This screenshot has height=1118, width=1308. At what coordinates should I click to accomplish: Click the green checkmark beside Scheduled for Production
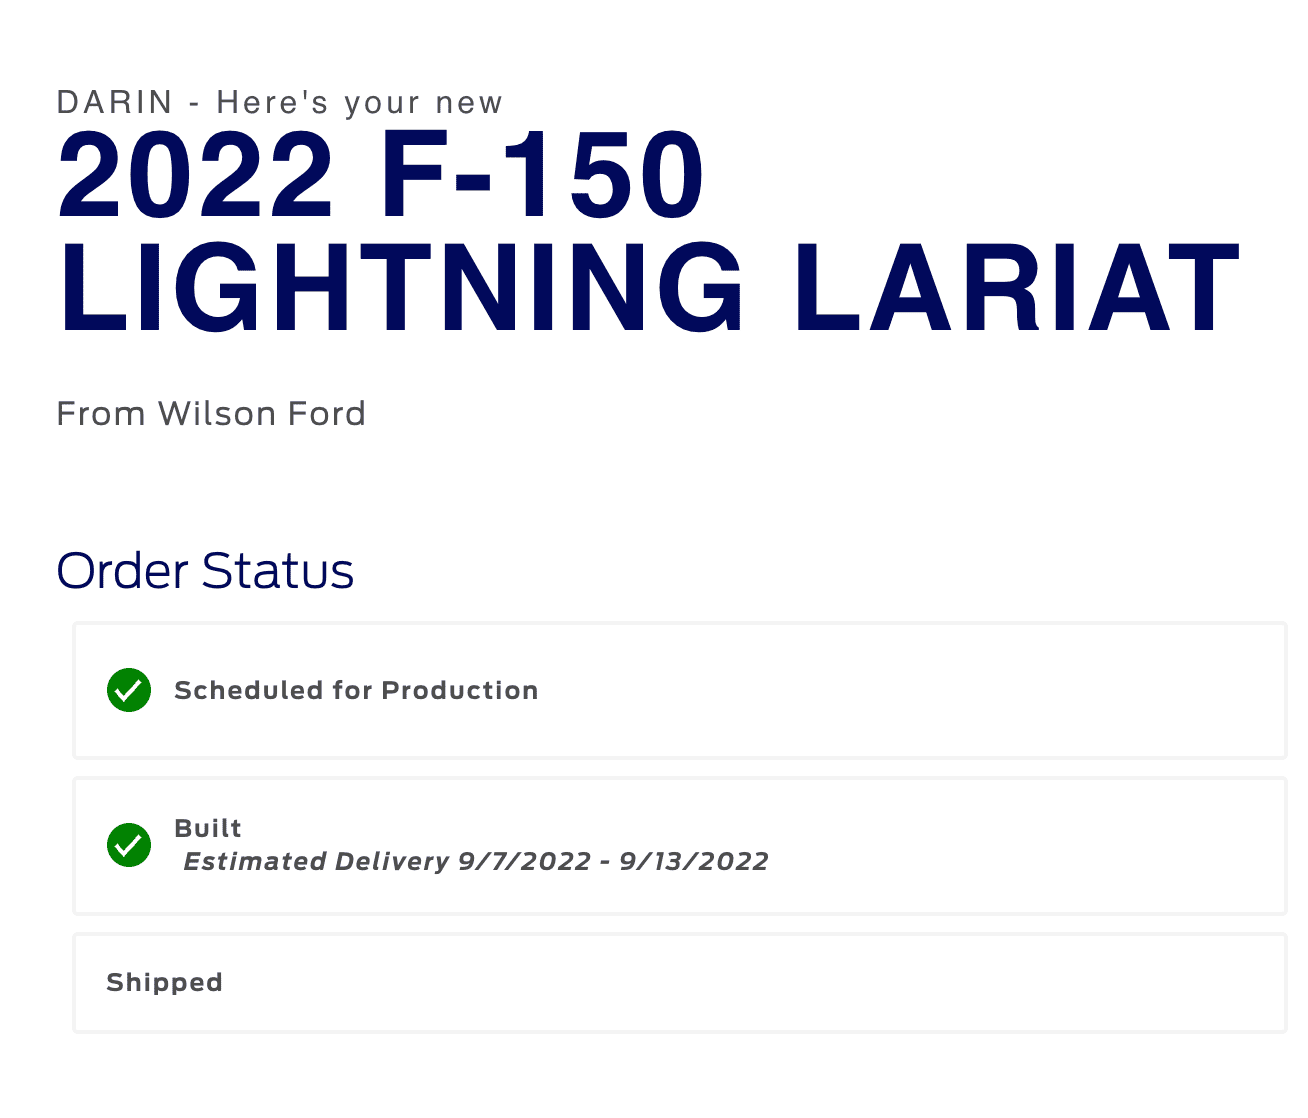(x=129, y=690)
